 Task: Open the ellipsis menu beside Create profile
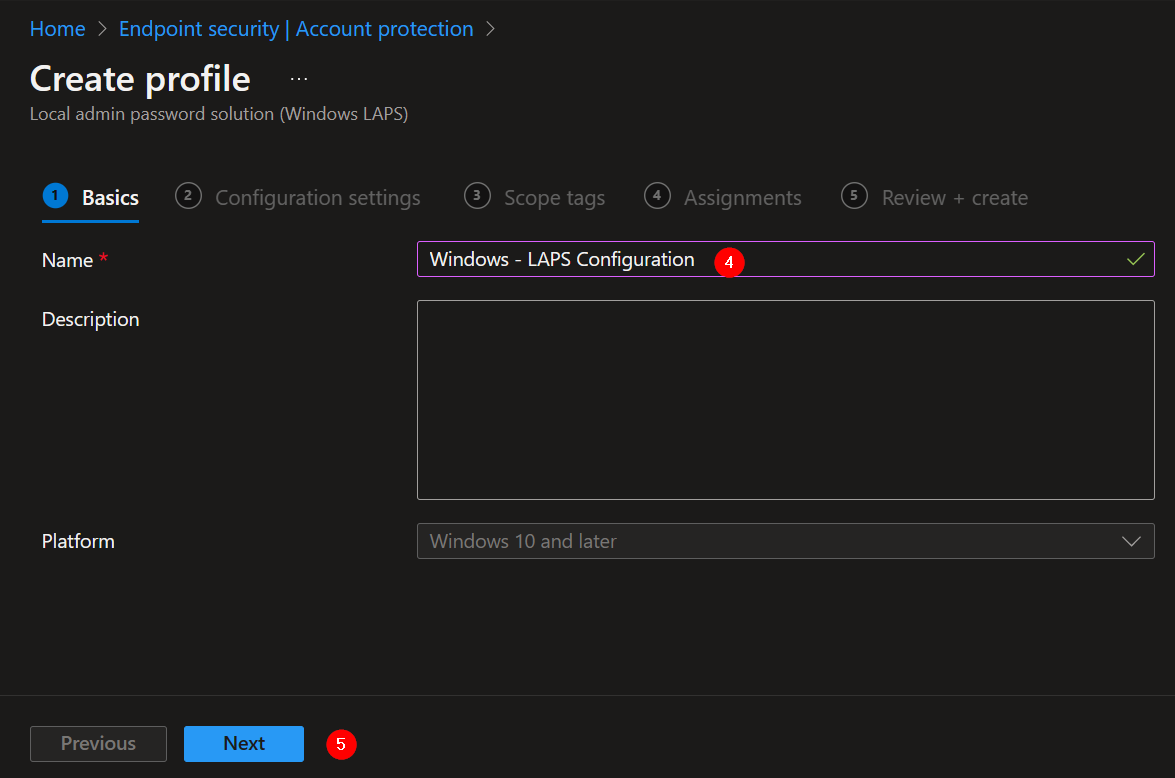(x=299, y=79)
